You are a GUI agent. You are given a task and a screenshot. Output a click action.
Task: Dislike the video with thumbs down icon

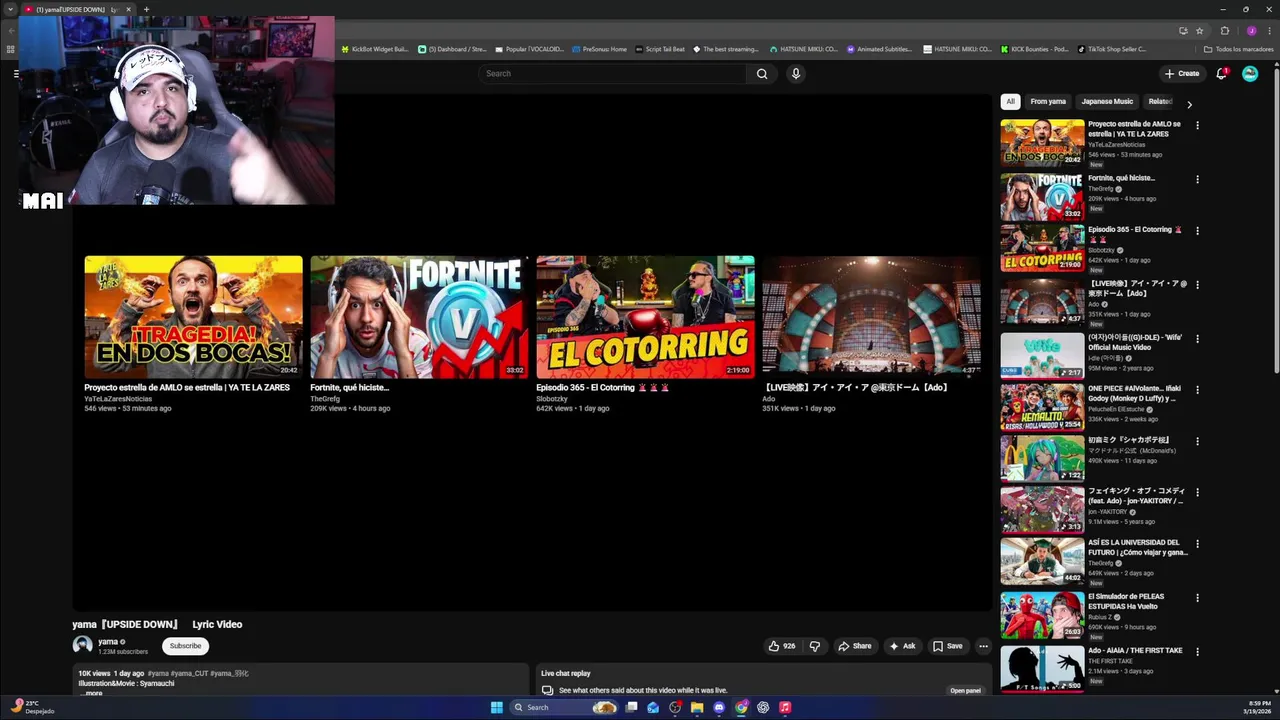[x=814, y=646]
